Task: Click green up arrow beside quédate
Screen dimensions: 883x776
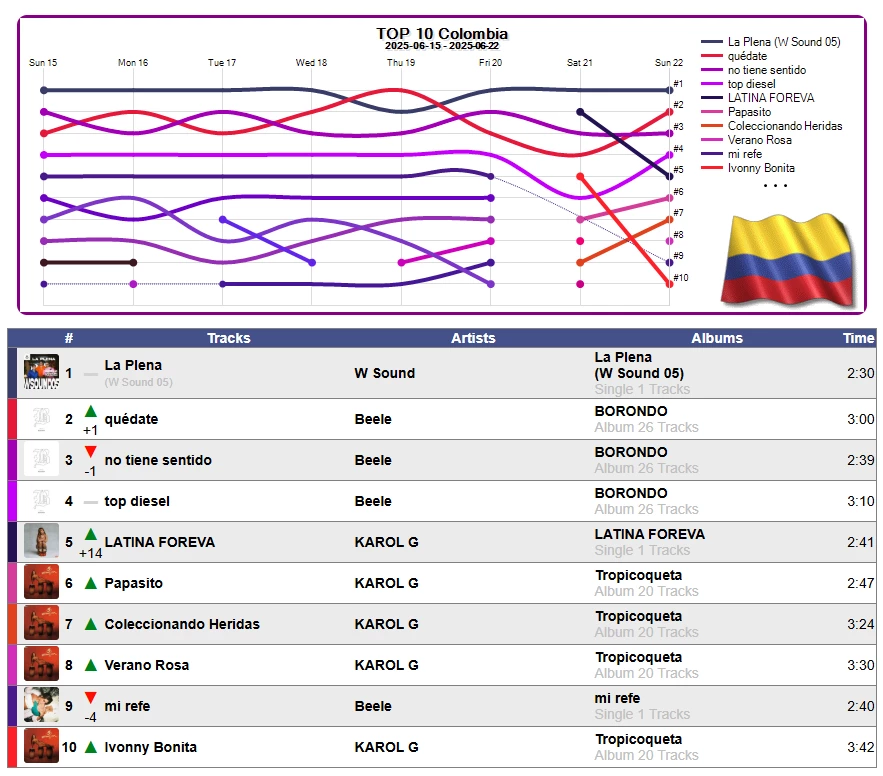Action: pyautogui.click(x=90, y=412)
